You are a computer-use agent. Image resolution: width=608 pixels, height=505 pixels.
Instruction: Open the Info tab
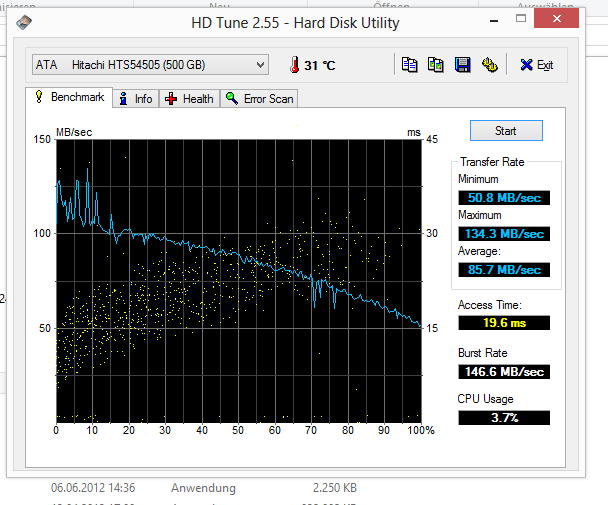(136, 99)
